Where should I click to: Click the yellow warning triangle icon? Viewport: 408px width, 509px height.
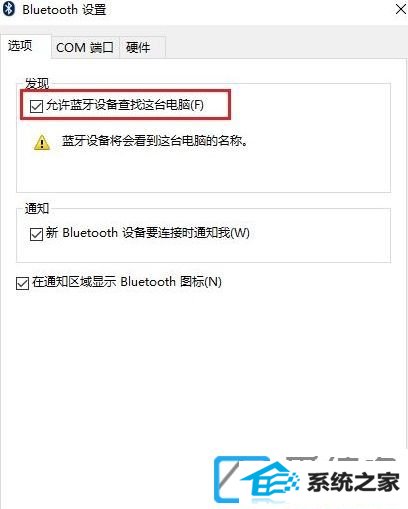42,142
